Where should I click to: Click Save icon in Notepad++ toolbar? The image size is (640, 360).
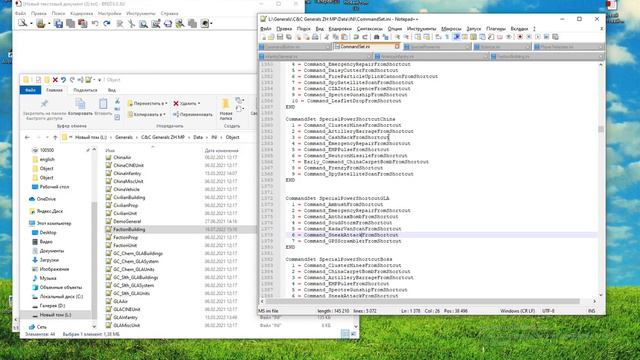tap(280, 37)
